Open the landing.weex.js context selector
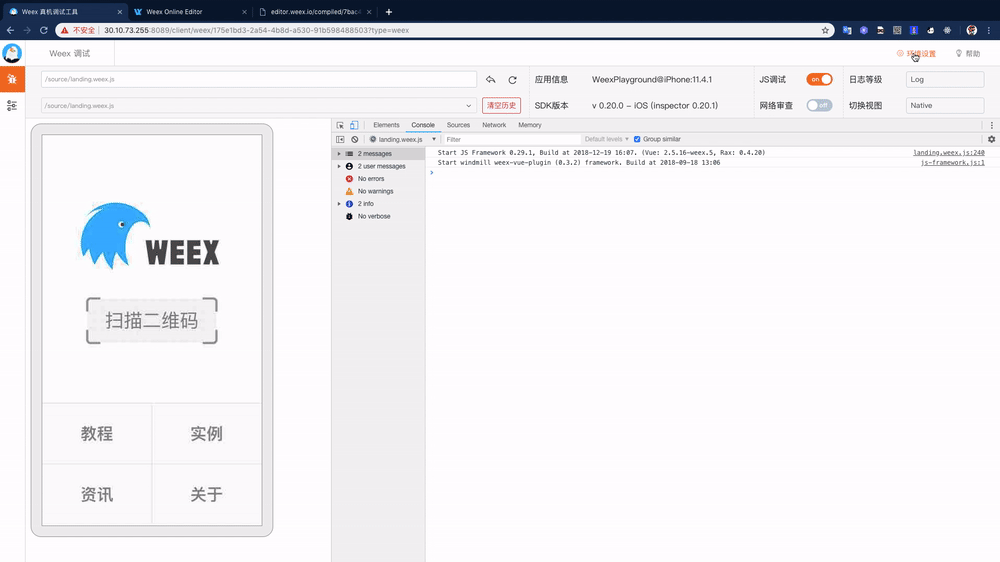 pyautogui.click(x=403, y=139)
